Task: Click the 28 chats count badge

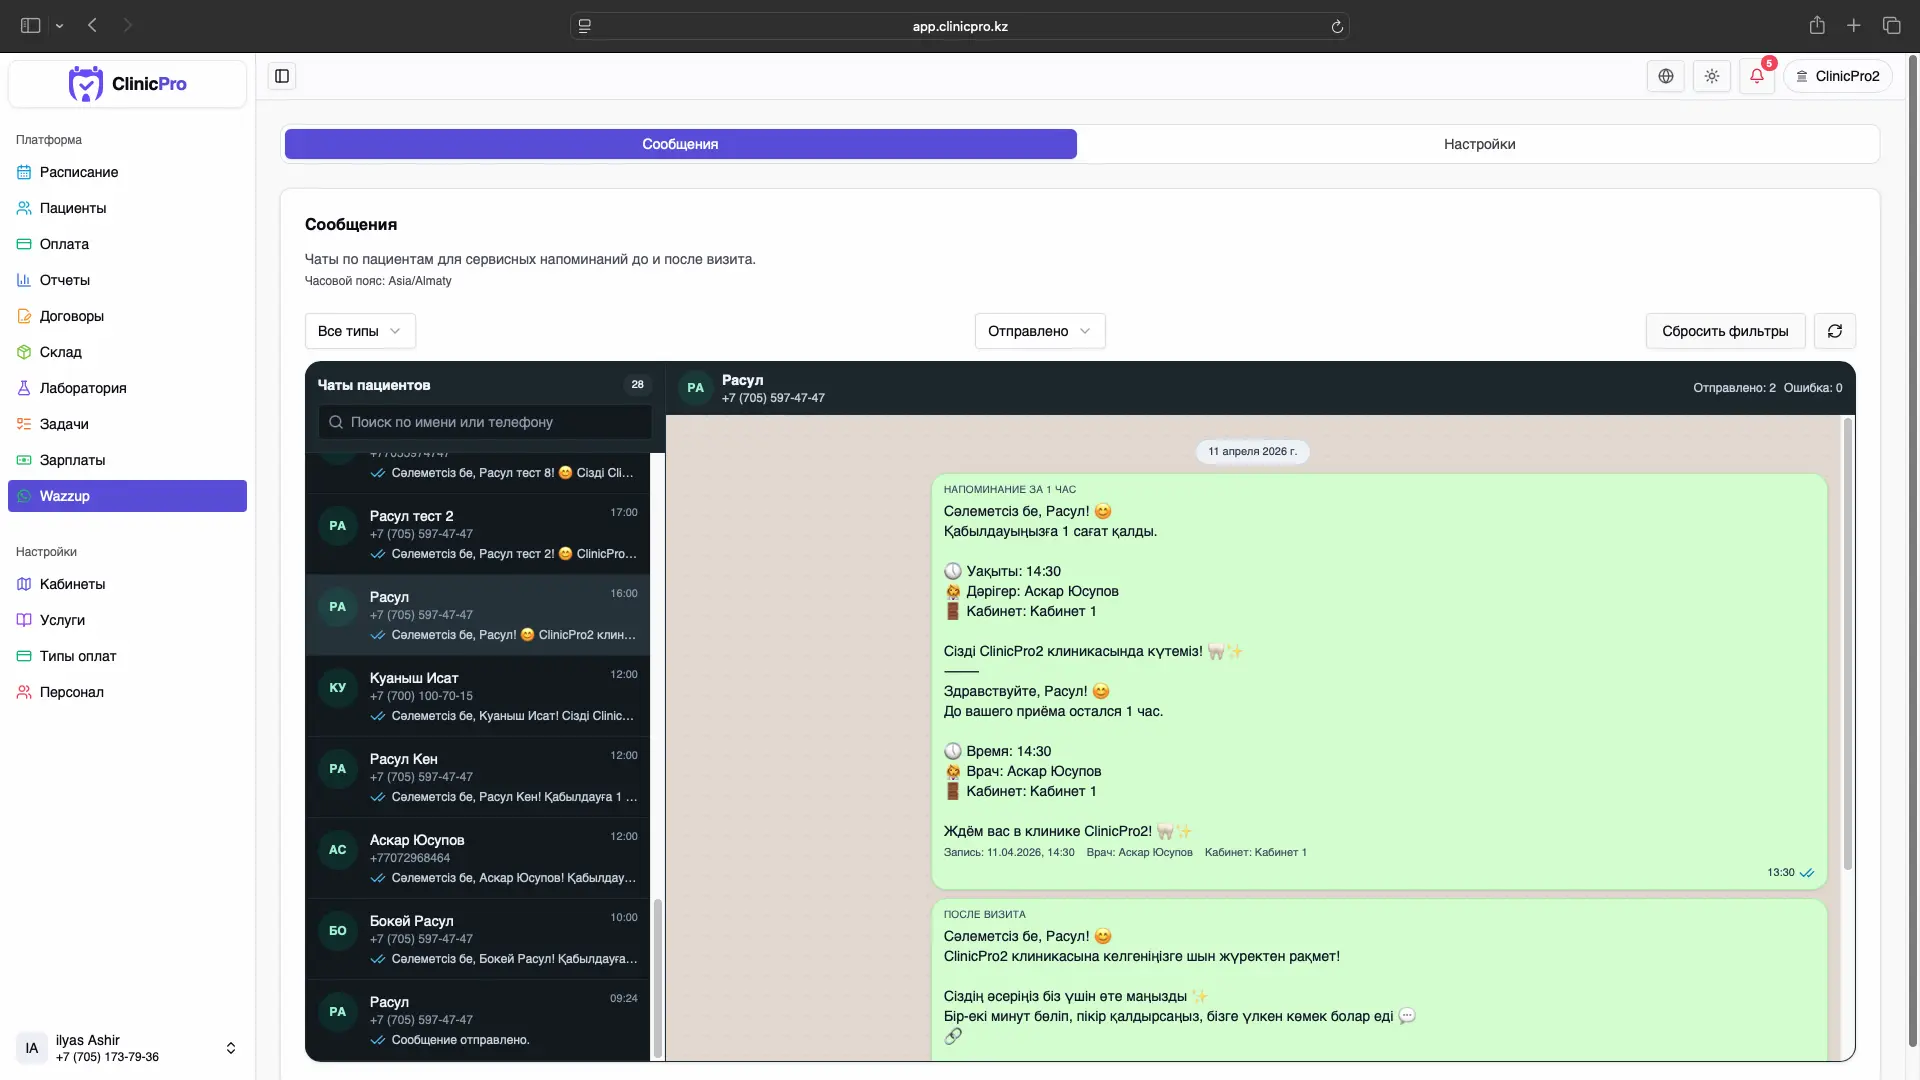Action: [637, 385]
